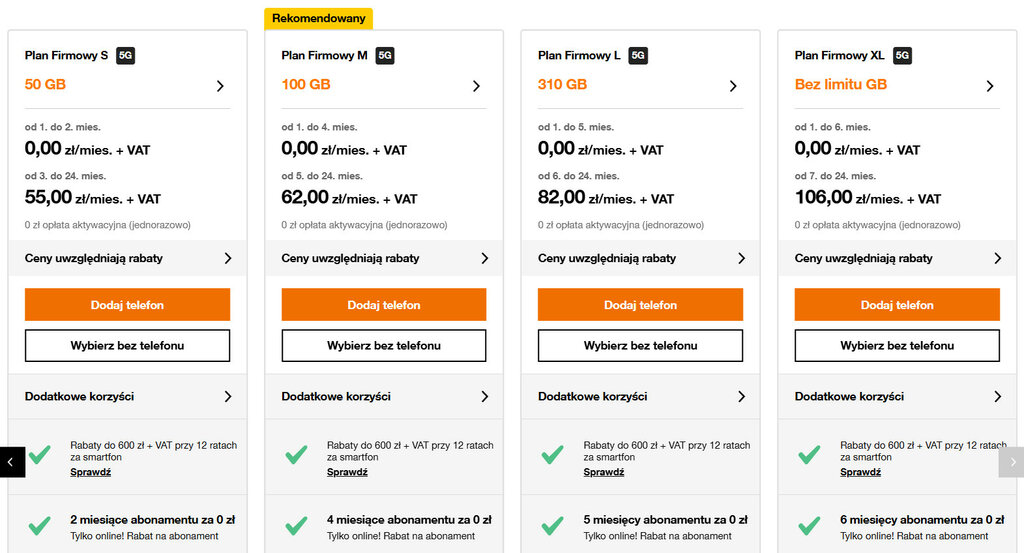Click next carousel arrow on right edge
The image size is (1024, 553).
[x=1011, y=461]
